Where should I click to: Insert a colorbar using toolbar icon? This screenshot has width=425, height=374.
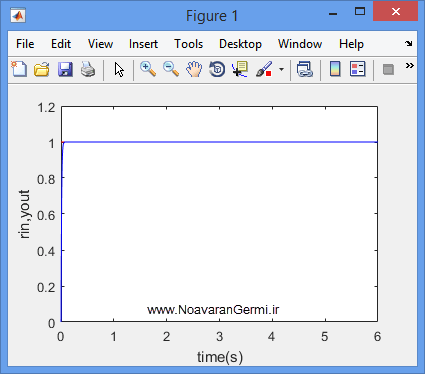(x=335, y=69)
